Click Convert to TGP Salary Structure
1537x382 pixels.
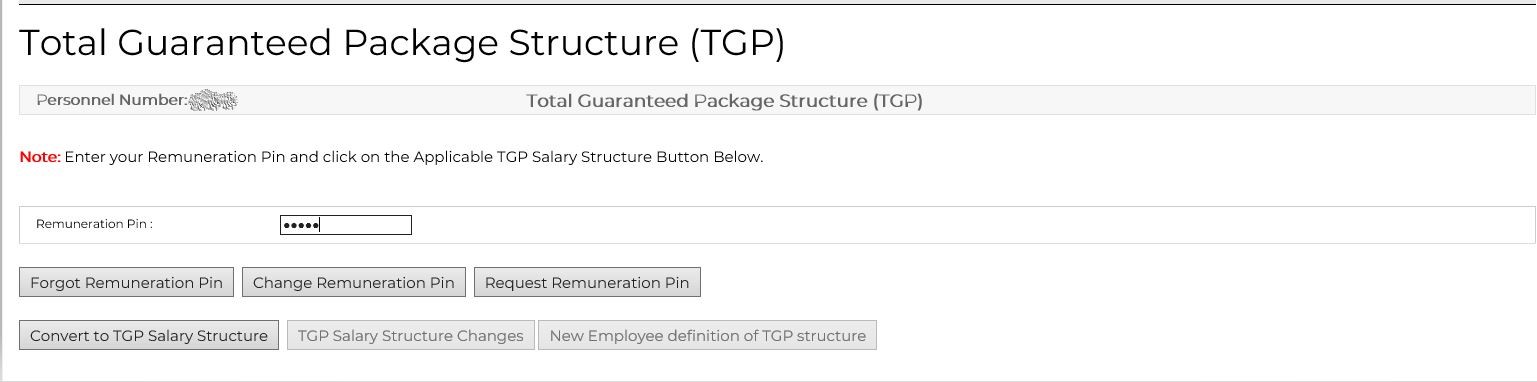pyautogui.click(x=149, y=335)
